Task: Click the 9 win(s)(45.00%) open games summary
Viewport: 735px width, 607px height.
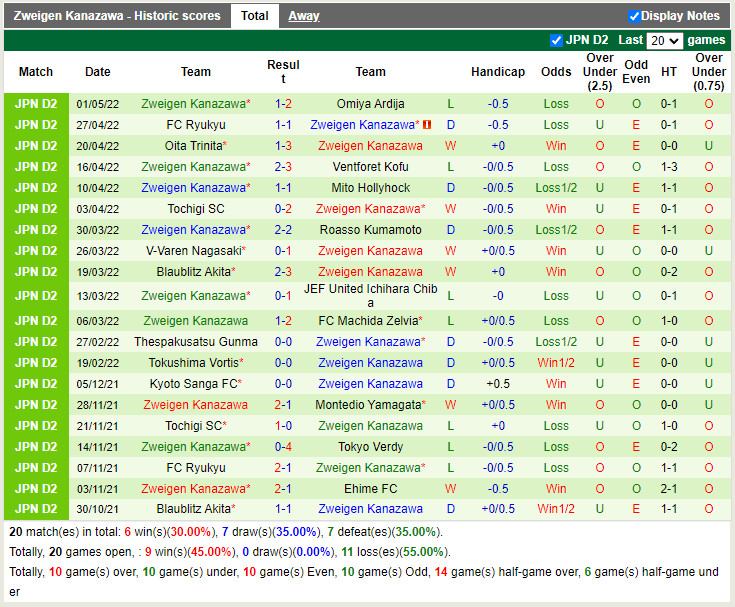Action: pyautogui.click(x=190, y=552)
